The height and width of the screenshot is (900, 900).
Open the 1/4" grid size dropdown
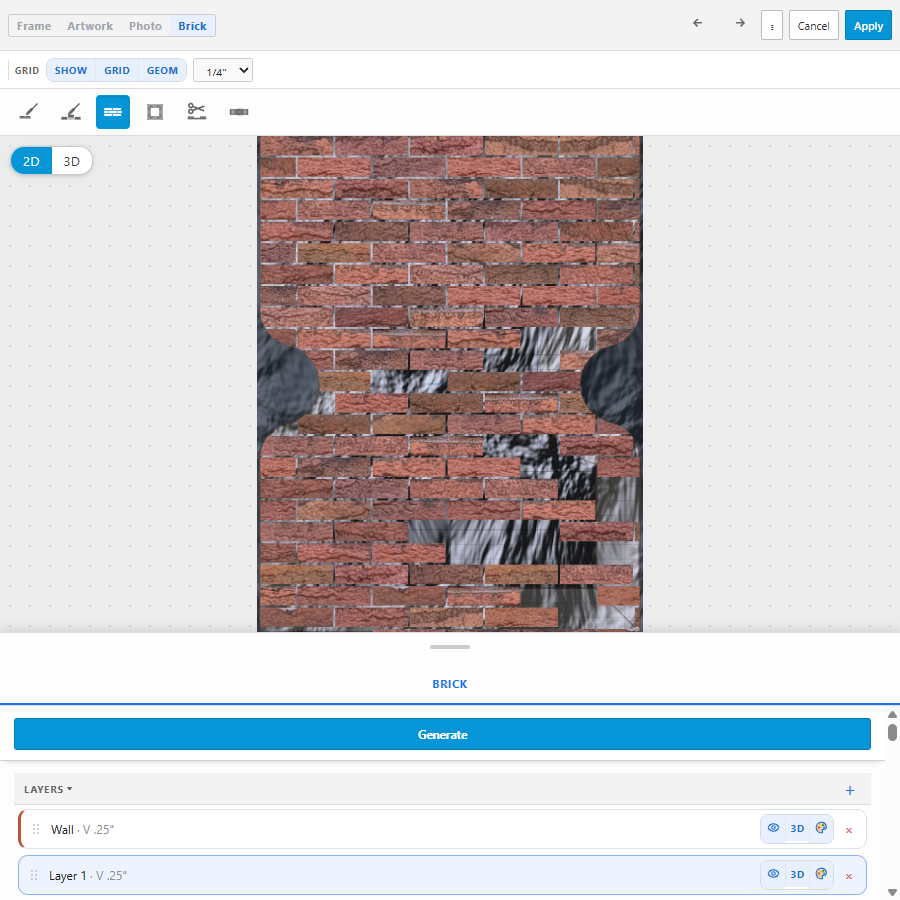click(x=223, y=71)
